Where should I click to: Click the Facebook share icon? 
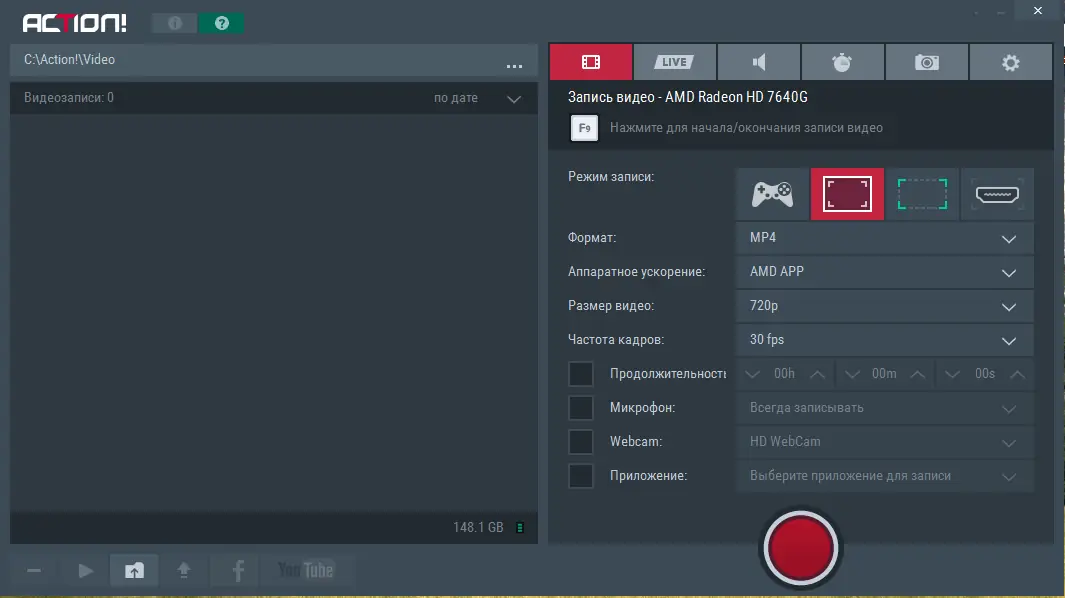tap(238, 570)
